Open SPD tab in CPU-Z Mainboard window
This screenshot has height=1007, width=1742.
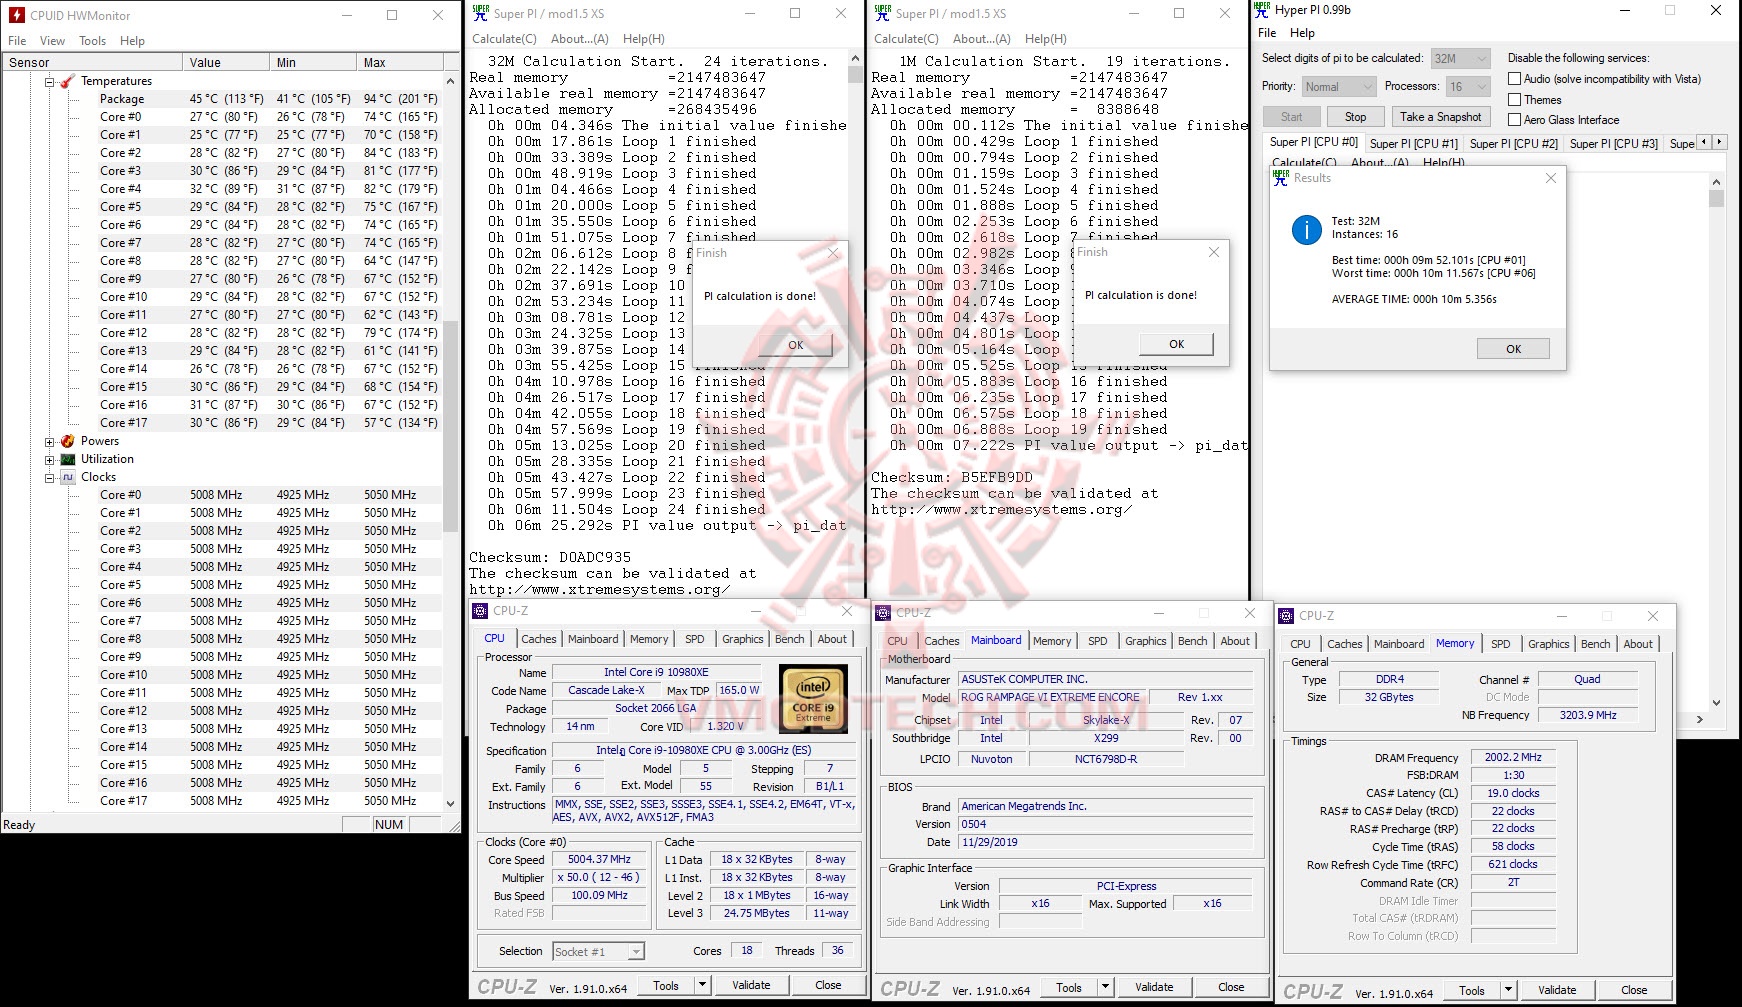1098,641
